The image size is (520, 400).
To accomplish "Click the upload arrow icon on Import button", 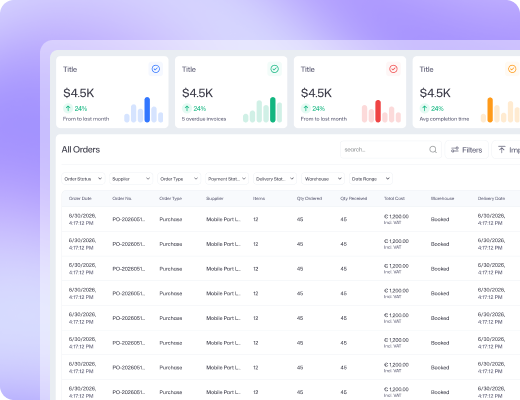I will [x=502, y=150].
